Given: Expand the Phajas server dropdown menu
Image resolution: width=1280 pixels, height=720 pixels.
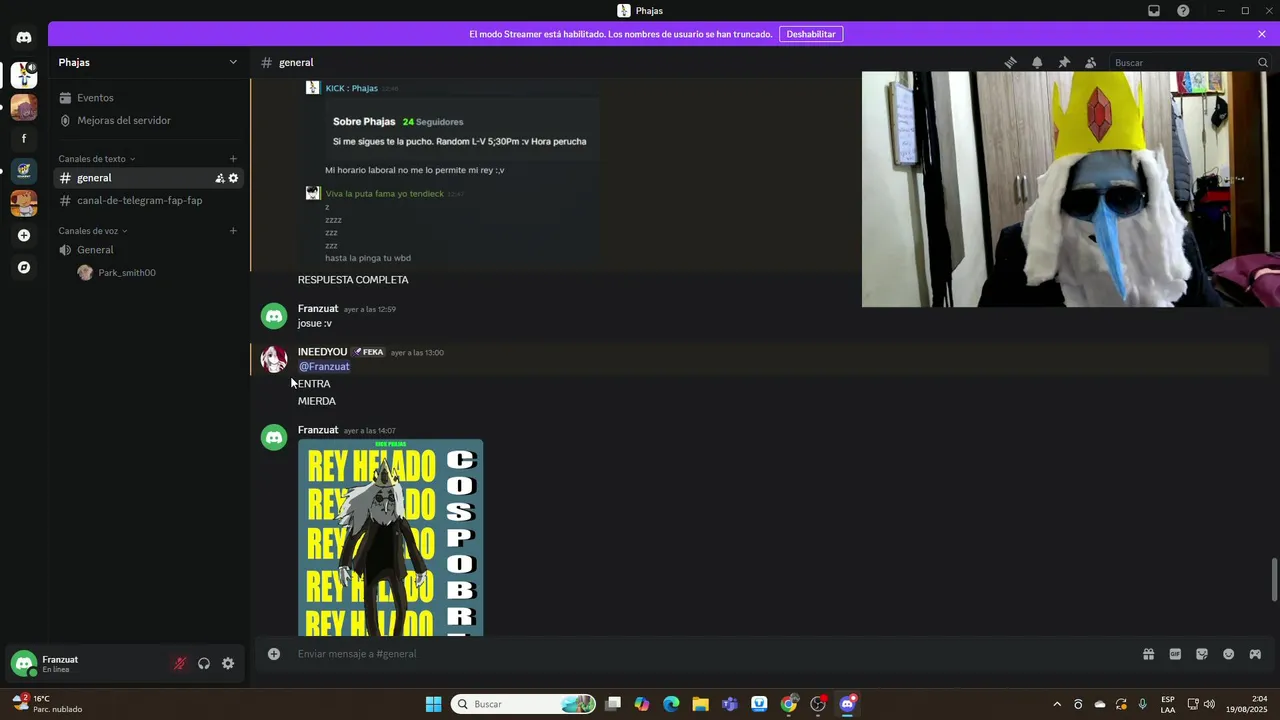Looking at the screenshot, I should click(x=233, y=62).
